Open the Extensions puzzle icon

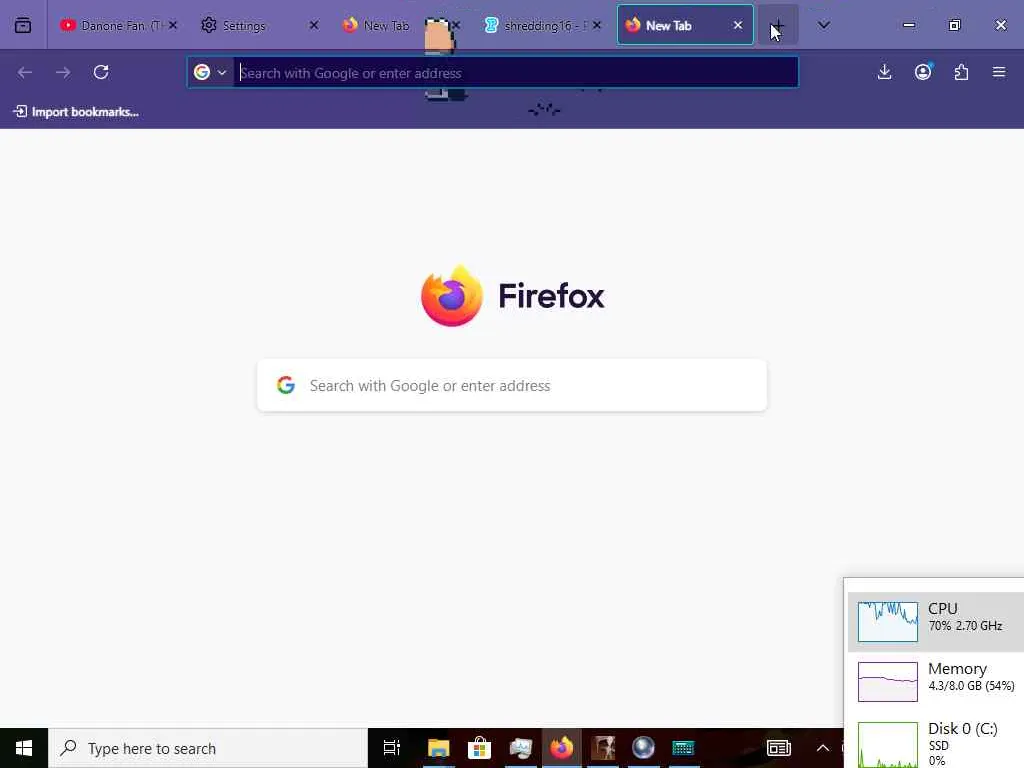coord(961,72)
